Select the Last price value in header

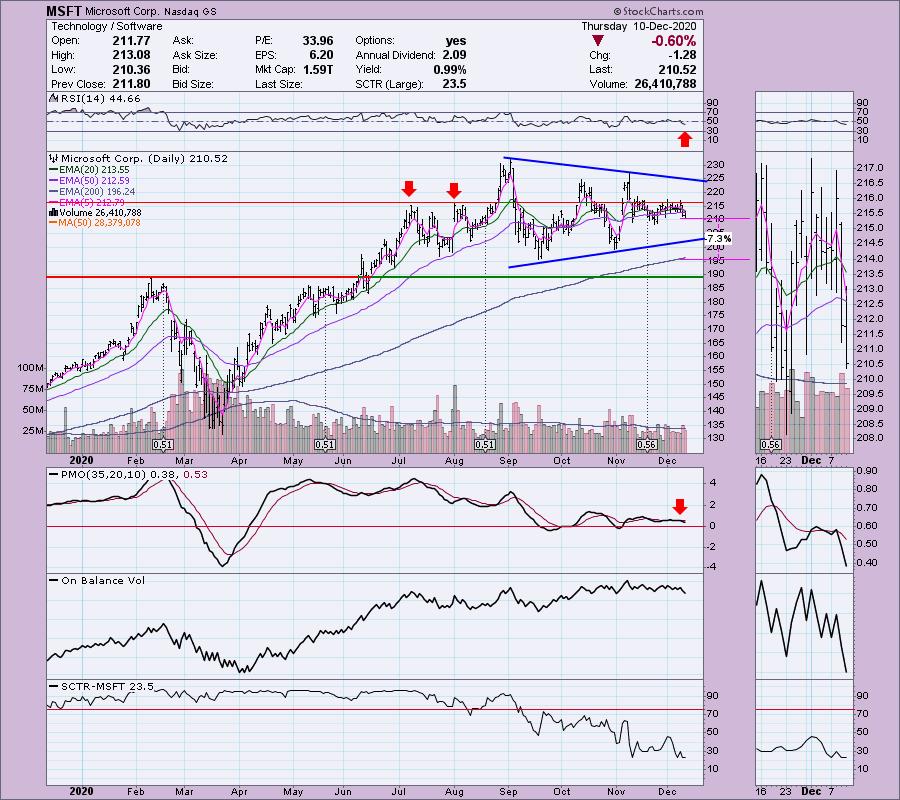click(677, 69)
